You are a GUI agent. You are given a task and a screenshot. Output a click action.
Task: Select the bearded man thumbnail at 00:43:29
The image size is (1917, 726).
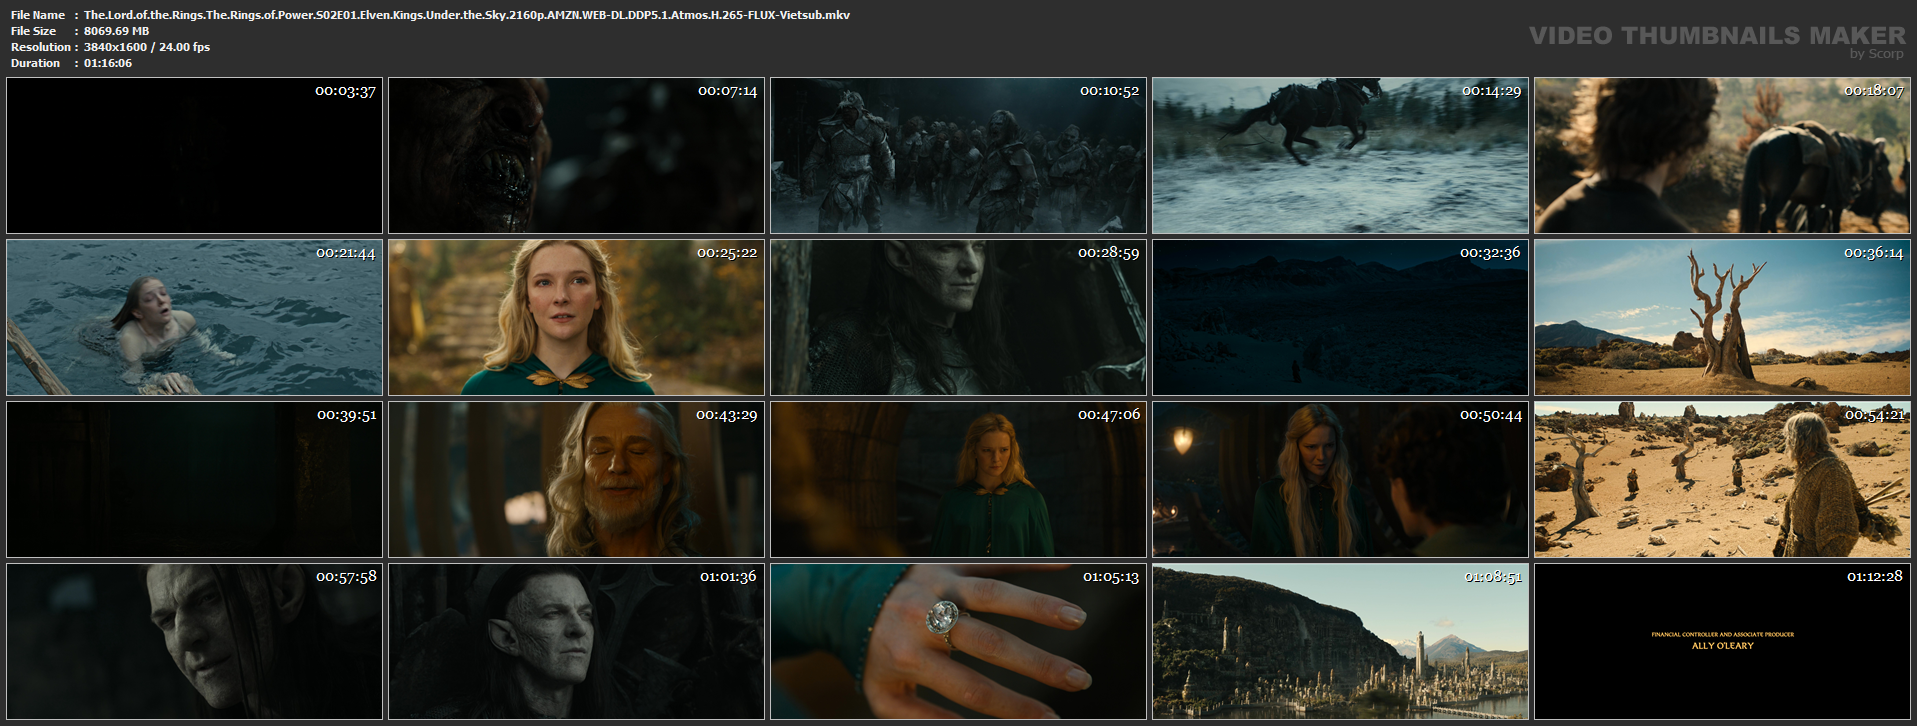[x=576, y=479]
